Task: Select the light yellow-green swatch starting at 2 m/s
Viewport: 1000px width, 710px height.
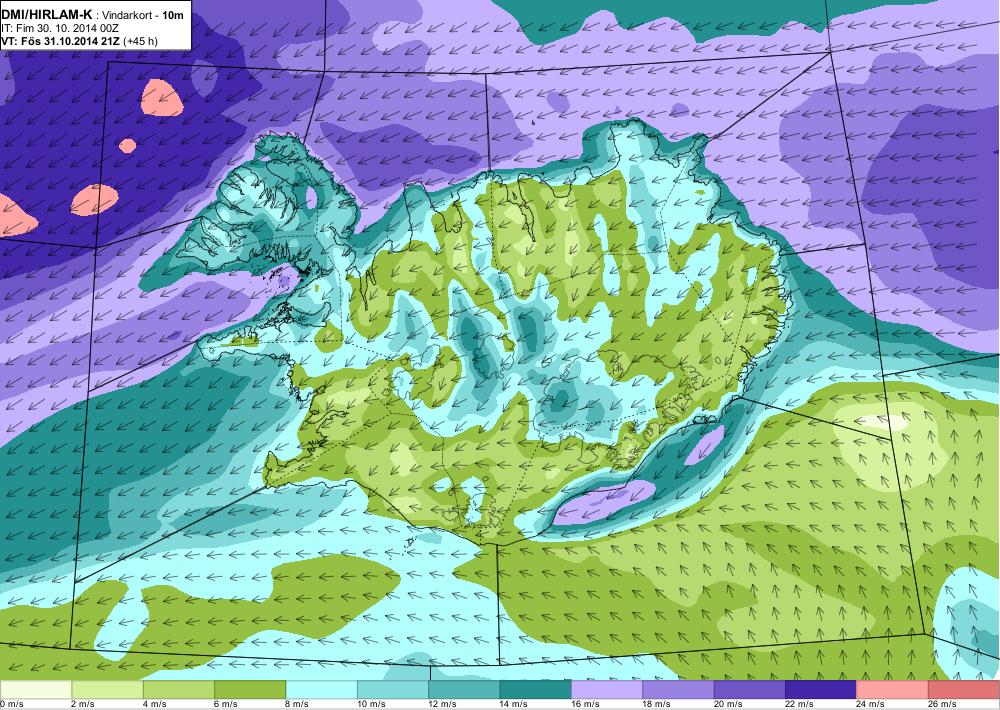Action: coord(107,690)
